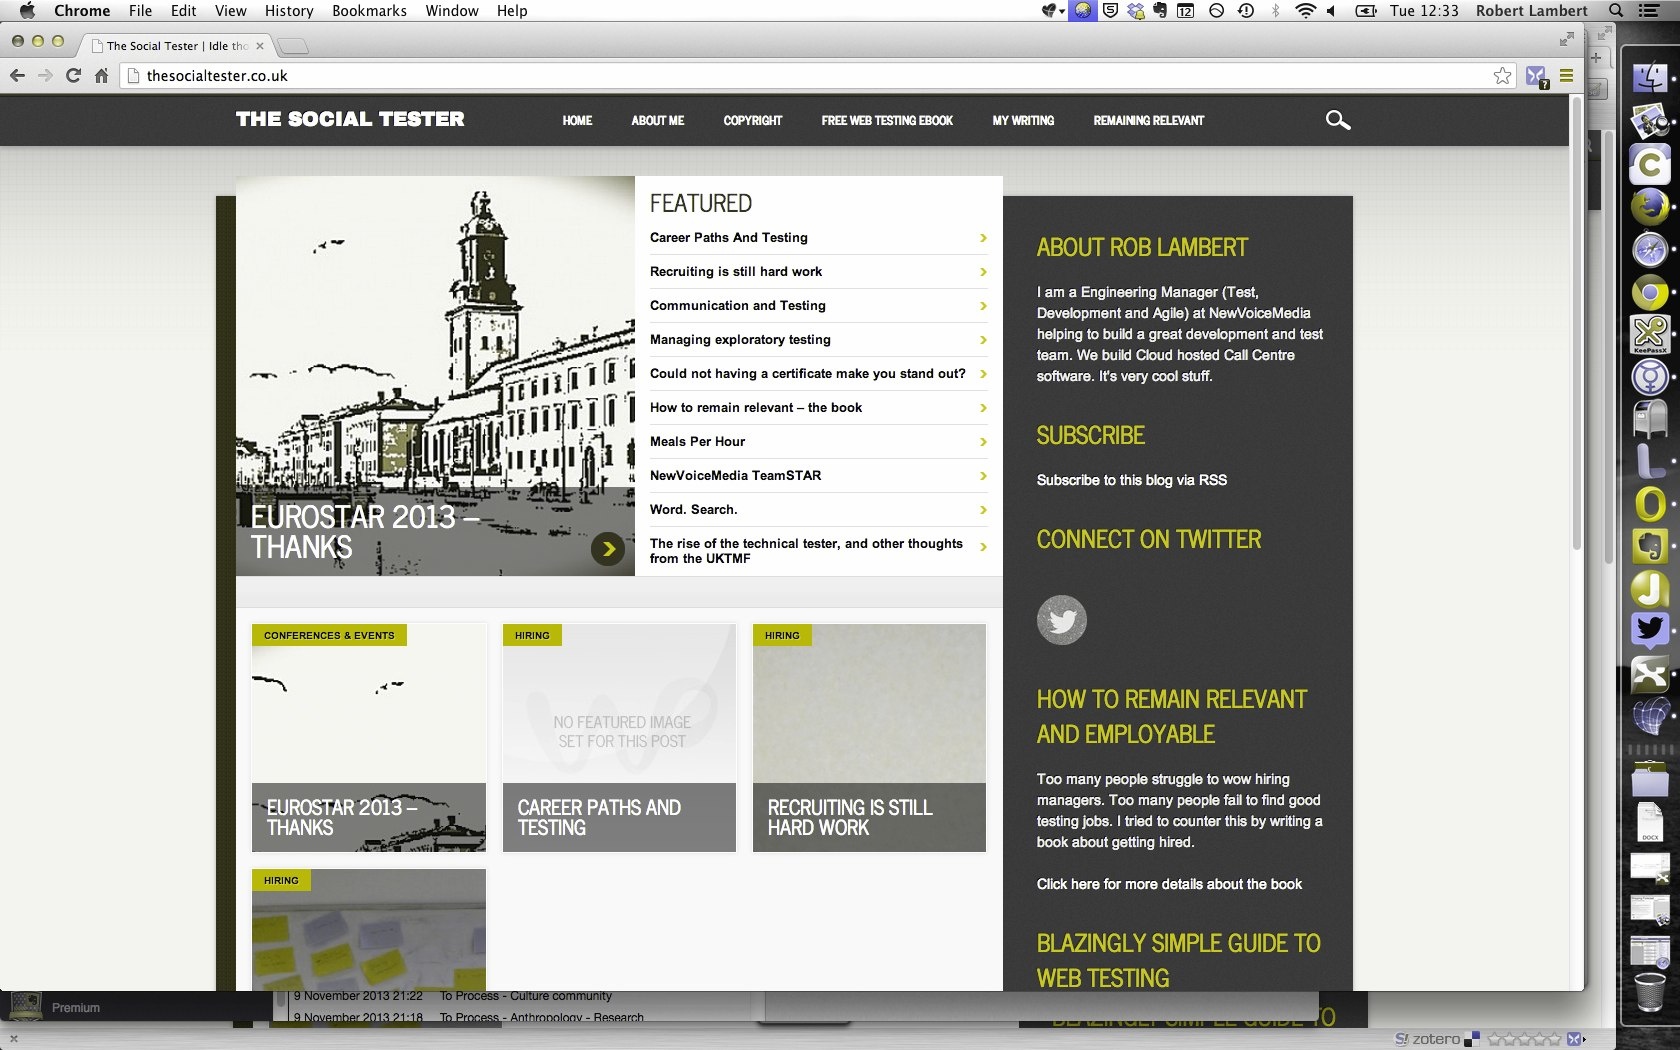Viewport: 1680px width, 1050px height.
Task: Open Notification Center list icon
Action: tap(1649, 11)
